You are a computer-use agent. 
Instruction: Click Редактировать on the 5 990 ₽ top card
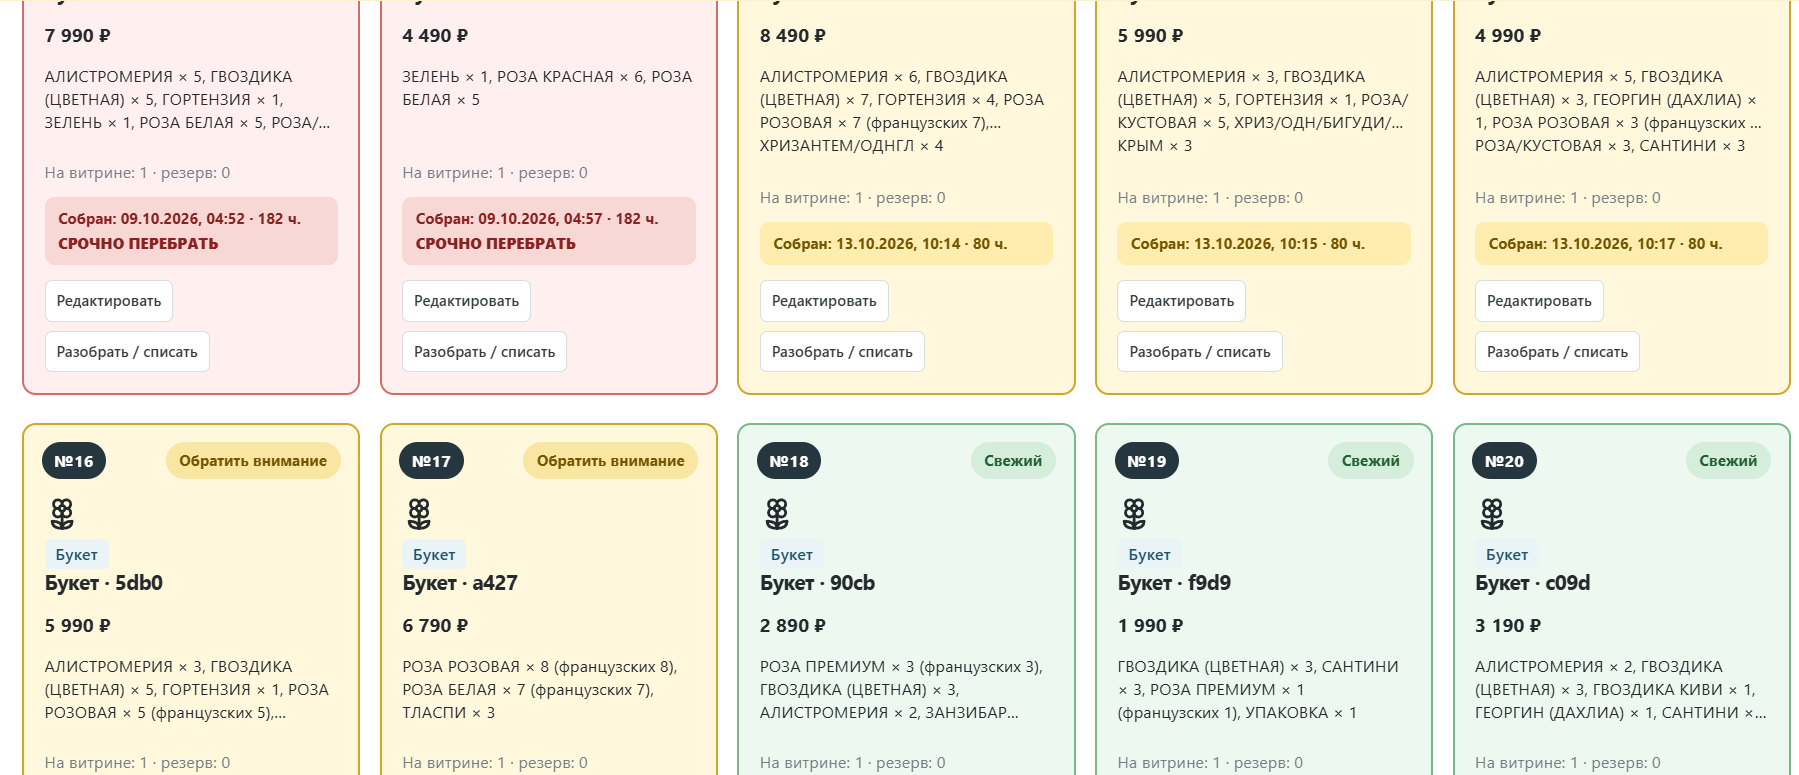1181,301
